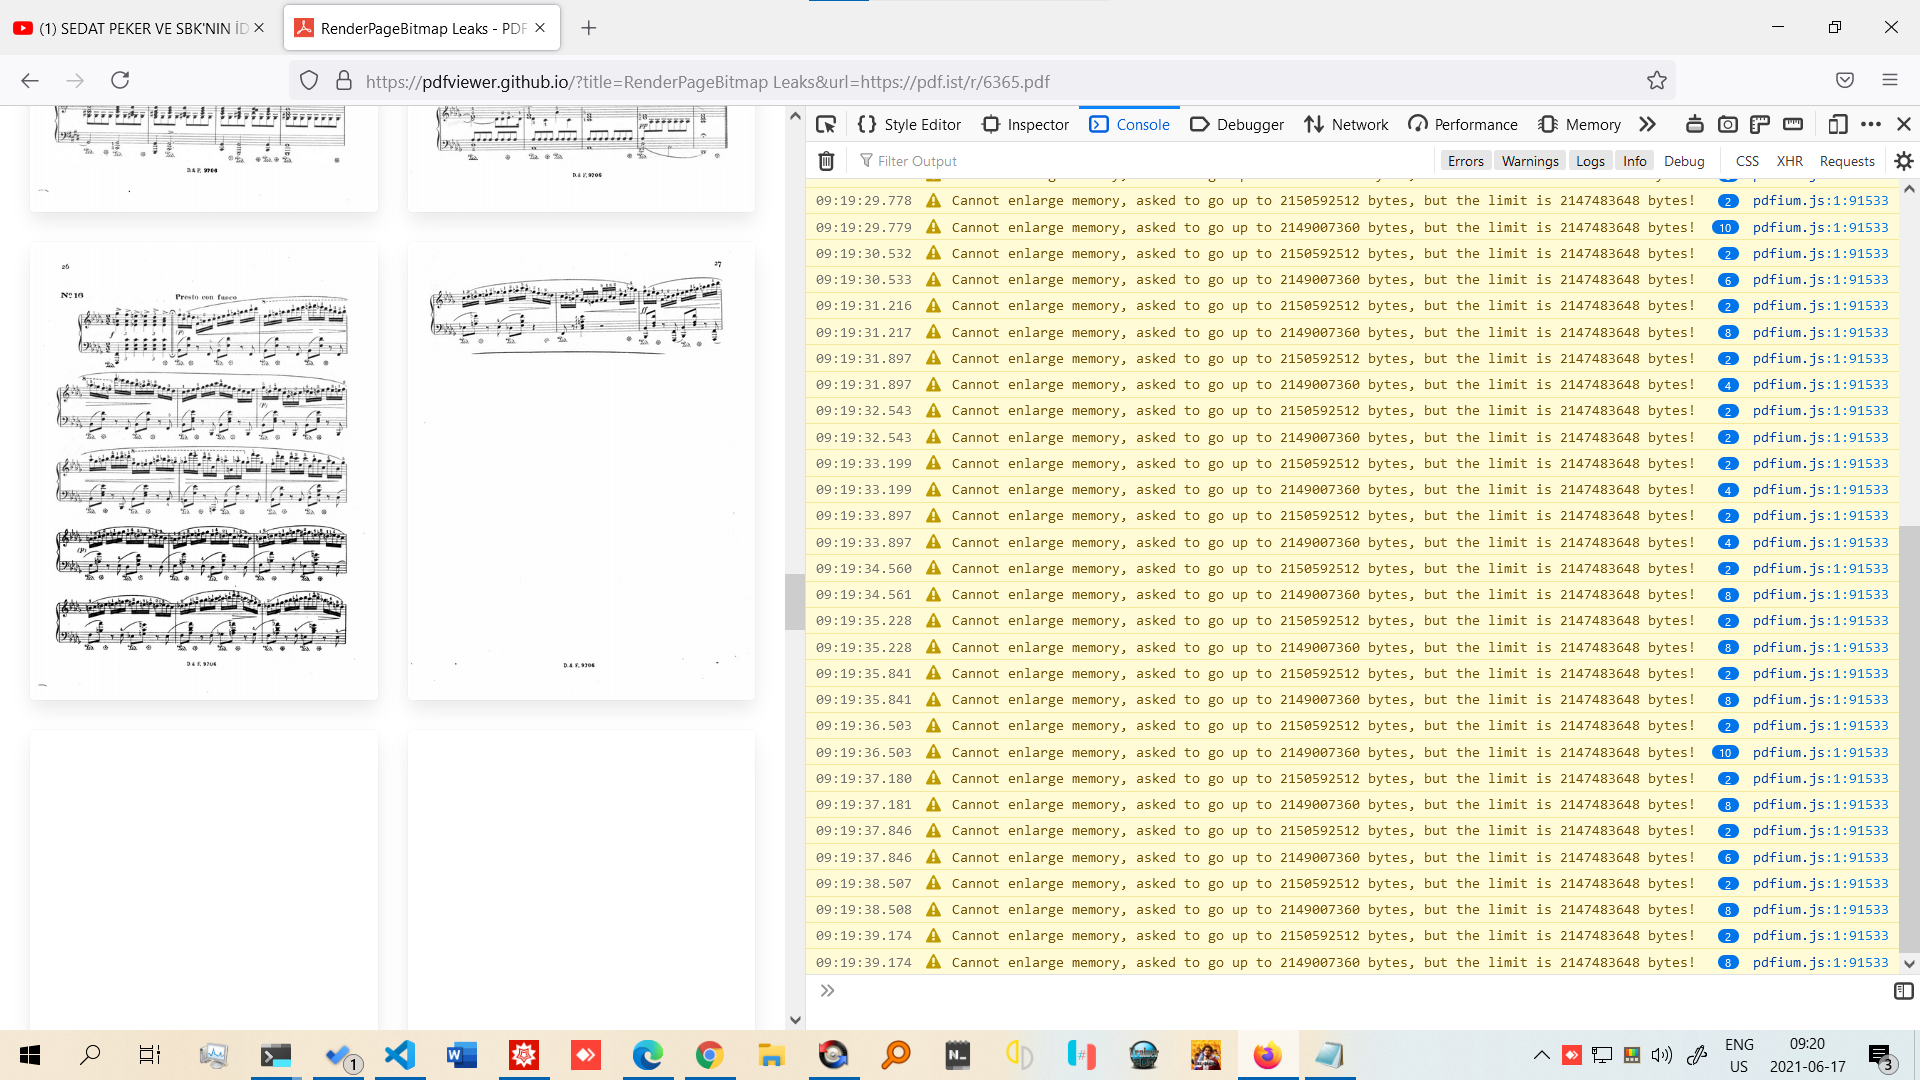Image resolution: width=1920 pixels, height=1080 pixels.
Task: Toggle responsive design mode icon
Action: point(1837,124)
